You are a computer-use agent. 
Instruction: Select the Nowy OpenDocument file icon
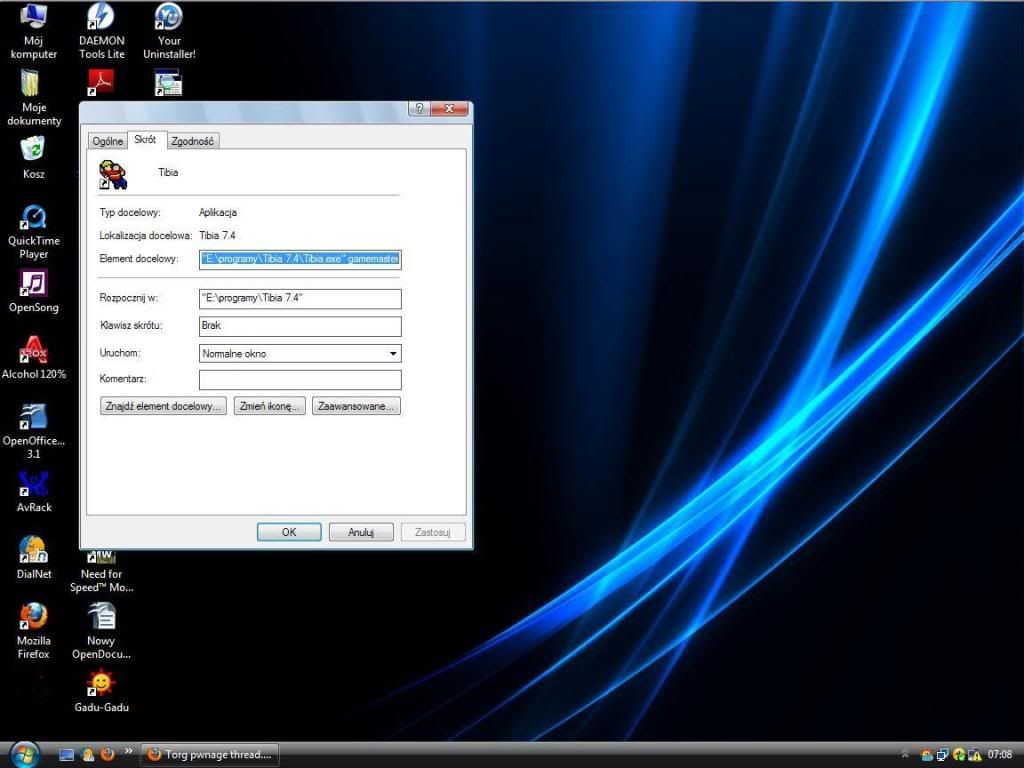[101, 631]
